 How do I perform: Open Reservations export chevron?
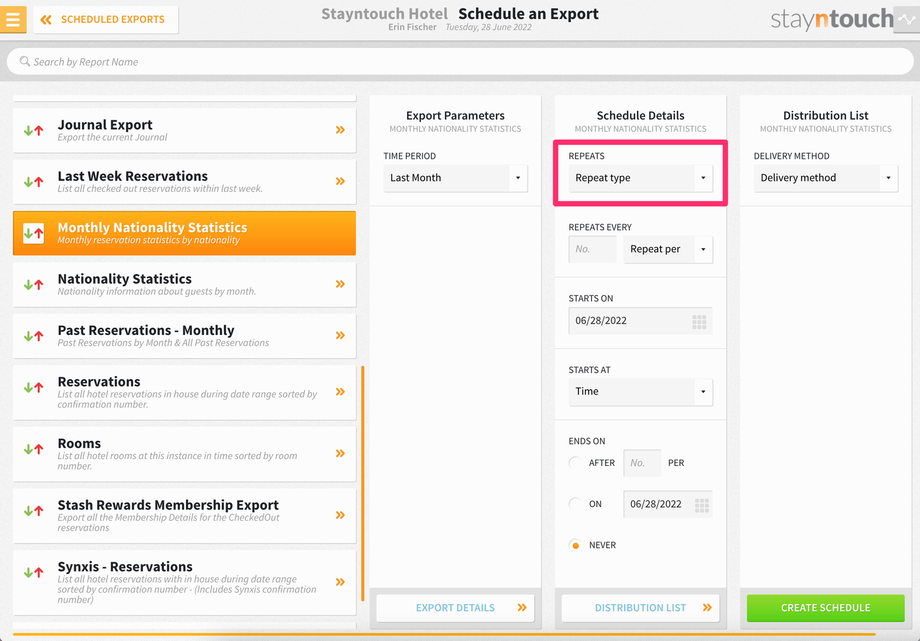coord(340,392)
